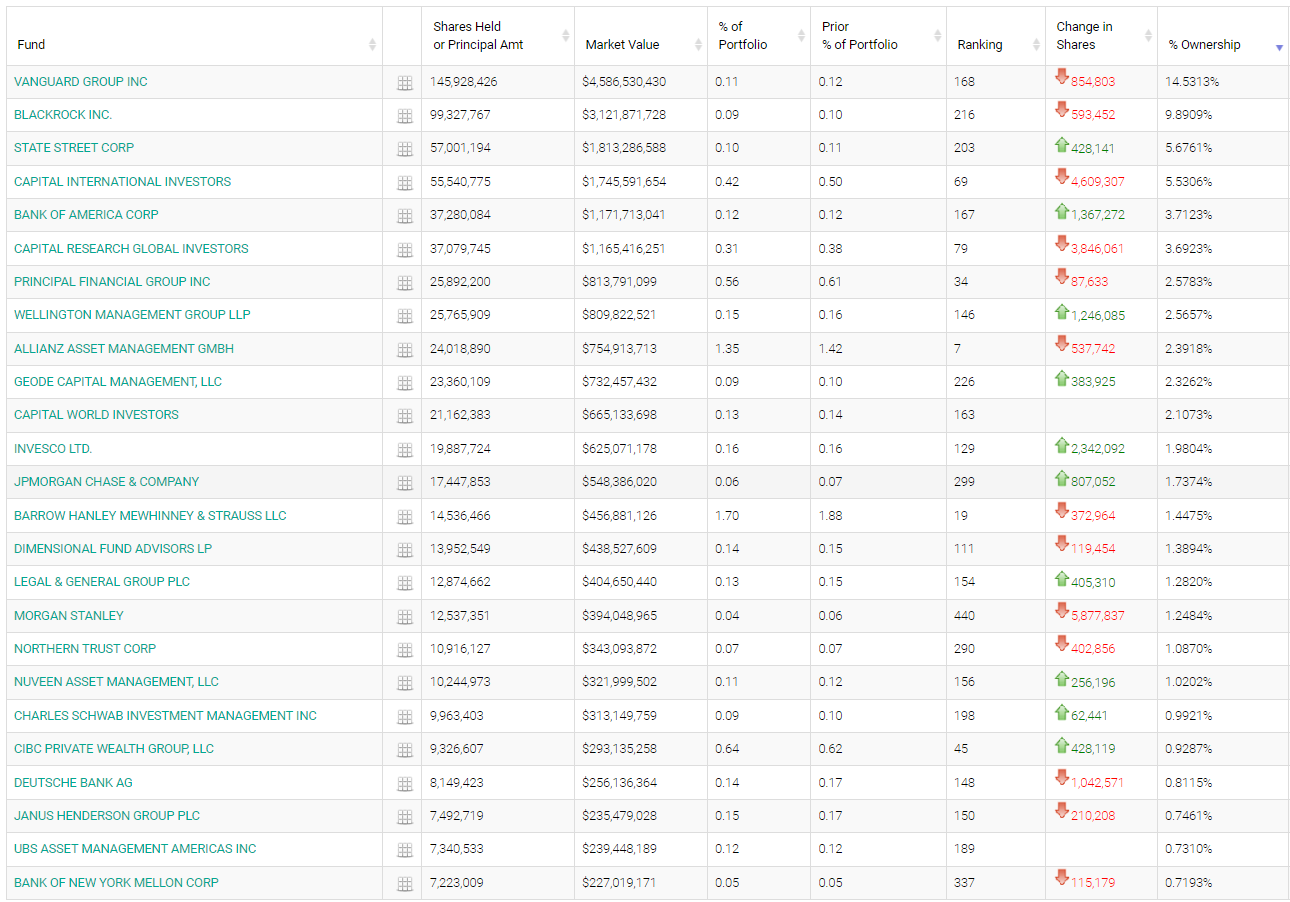Sort by Shares Held or Principal Amt
1290x902 pixels.
point(497,36)
